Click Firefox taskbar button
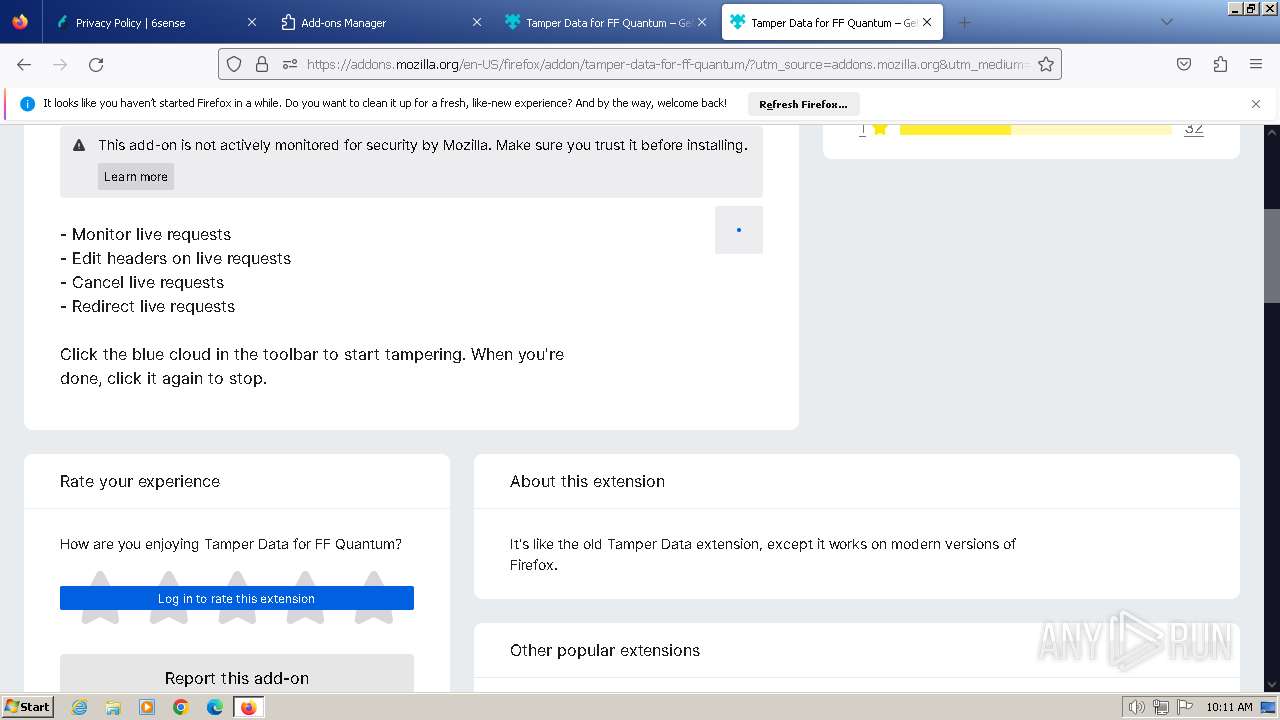1280x720 pixels. pos(248,707)
